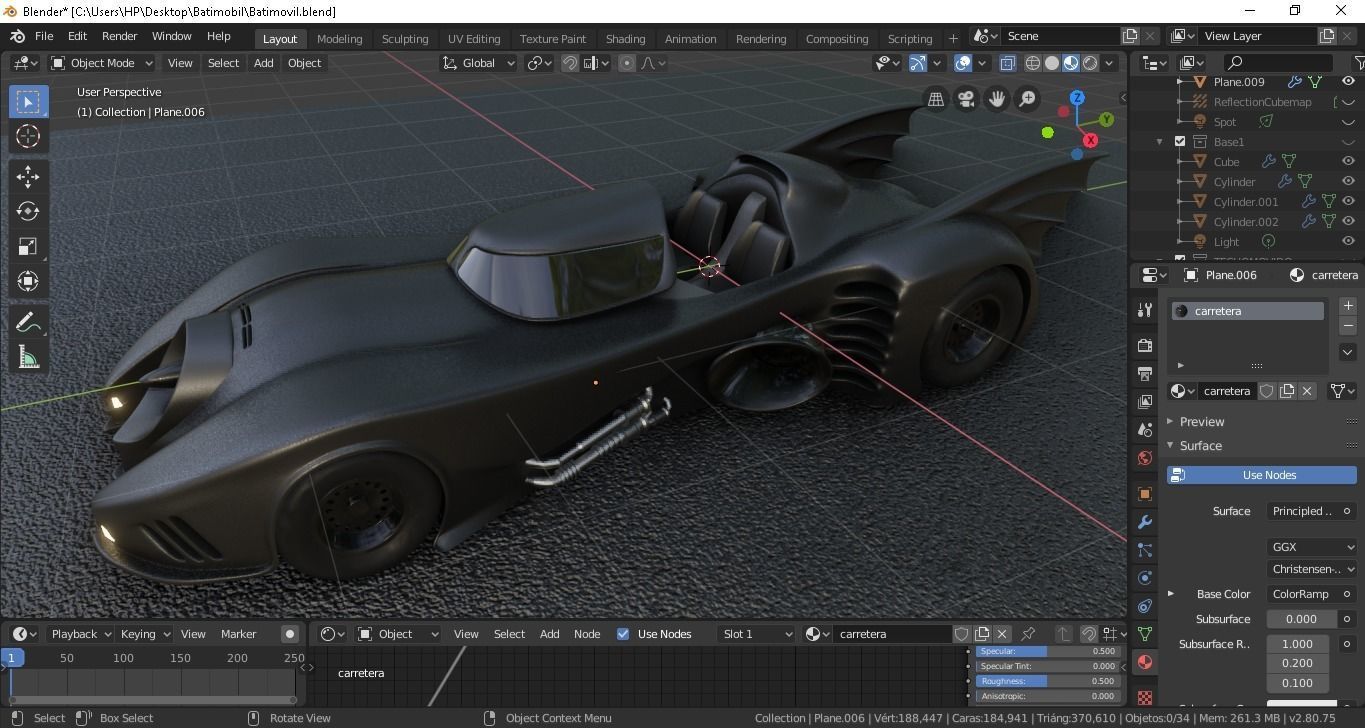The image size is (1365, 728).
Task: Uncheck Use Nodes in node editor header
Action: pyautogui.click(x=623, y=634)
